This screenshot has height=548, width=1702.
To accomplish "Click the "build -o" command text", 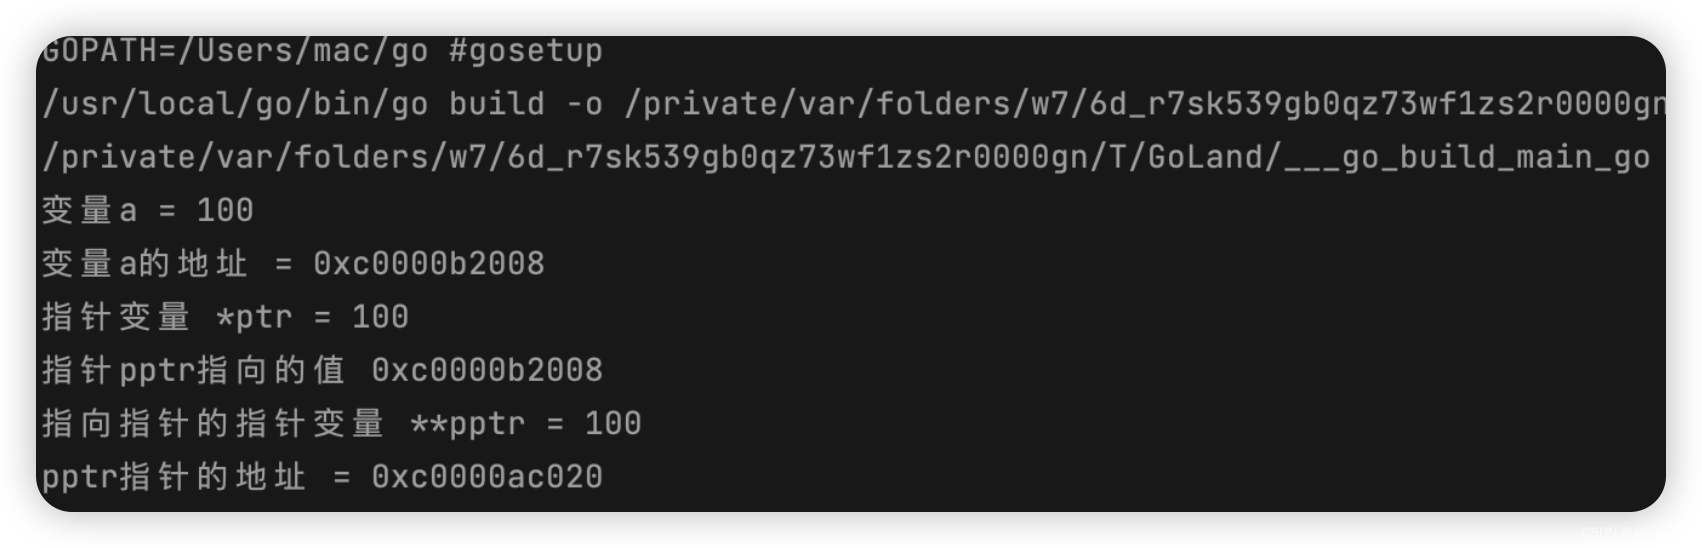I will click(526, 104).
